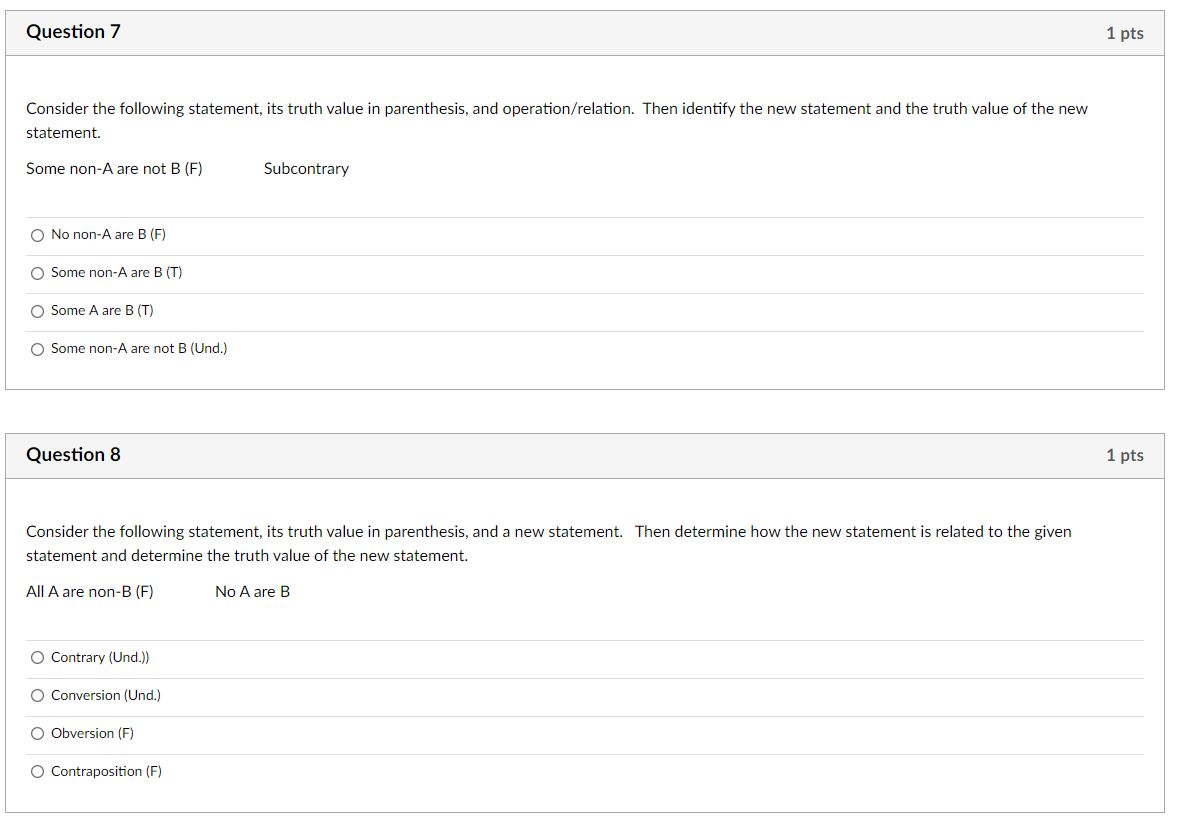The height and width of the screenshot is (826, 1177).
Task: Click the 'Contrary (Und.))' answer label text
Action: pos(100,658)
